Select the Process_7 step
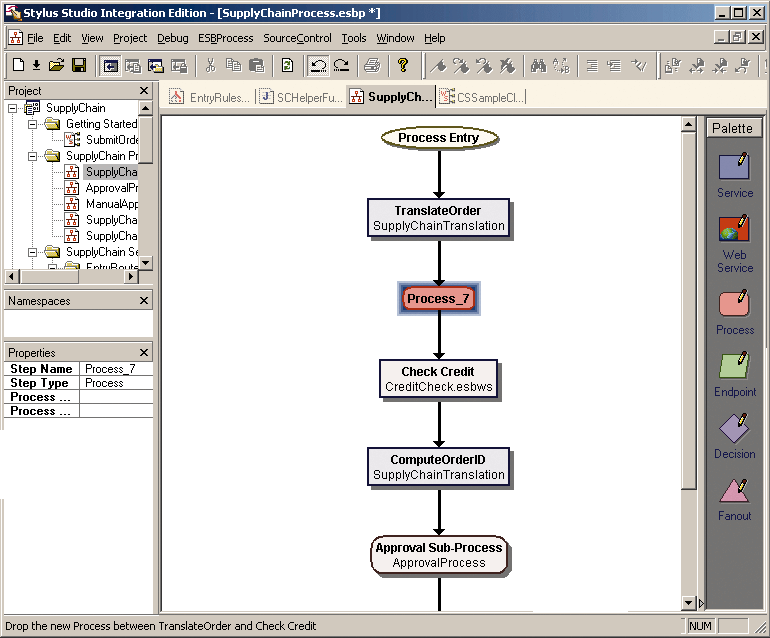The image size is (770, 638). [439, 299]
